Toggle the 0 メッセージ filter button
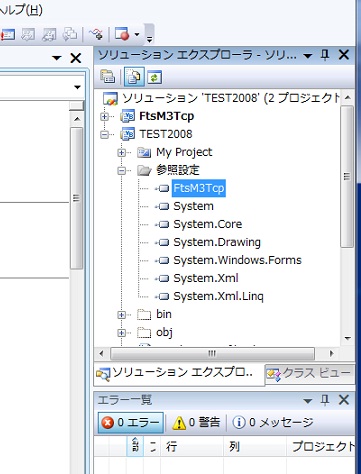Screen dimensions: 361x474 273,423
